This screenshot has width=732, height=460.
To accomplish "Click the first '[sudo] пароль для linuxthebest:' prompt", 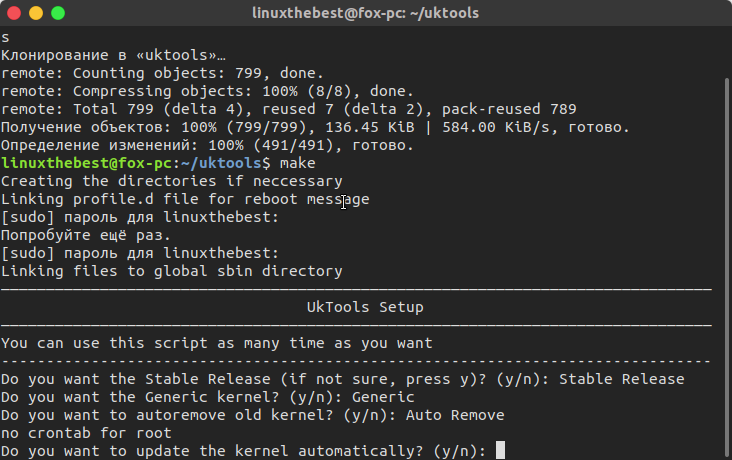I will pos(140,217).
